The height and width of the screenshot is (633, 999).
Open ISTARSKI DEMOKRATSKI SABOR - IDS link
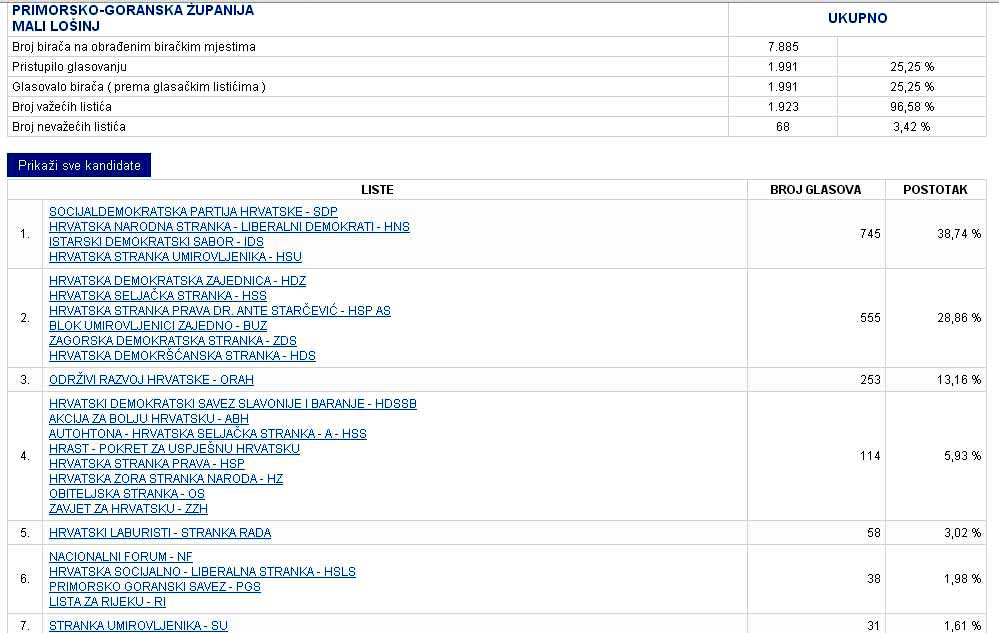coord(156,242)
